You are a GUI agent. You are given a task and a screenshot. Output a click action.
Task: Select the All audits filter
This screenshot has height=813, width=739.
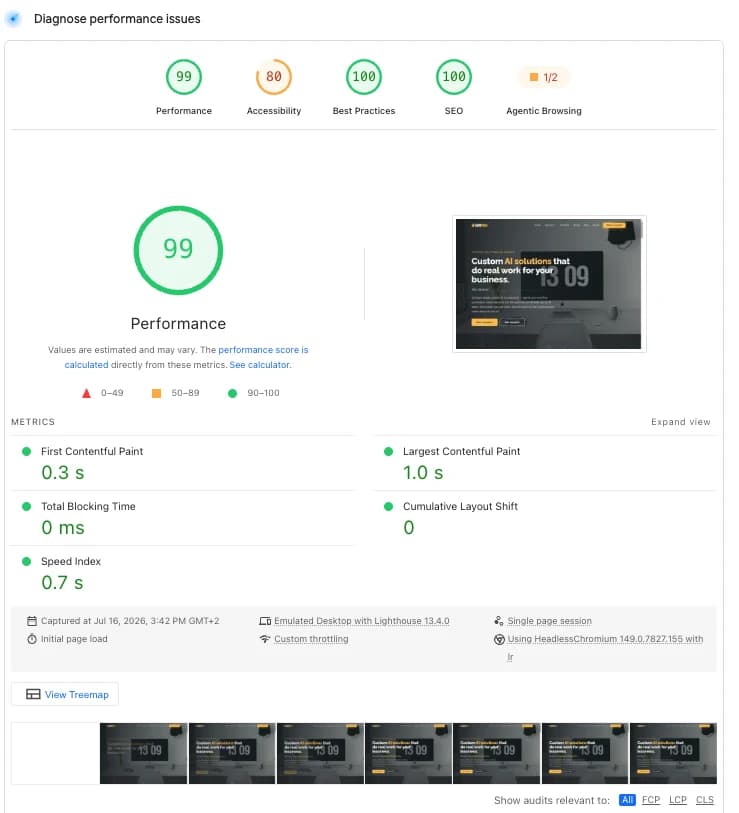tap(627, 800)
